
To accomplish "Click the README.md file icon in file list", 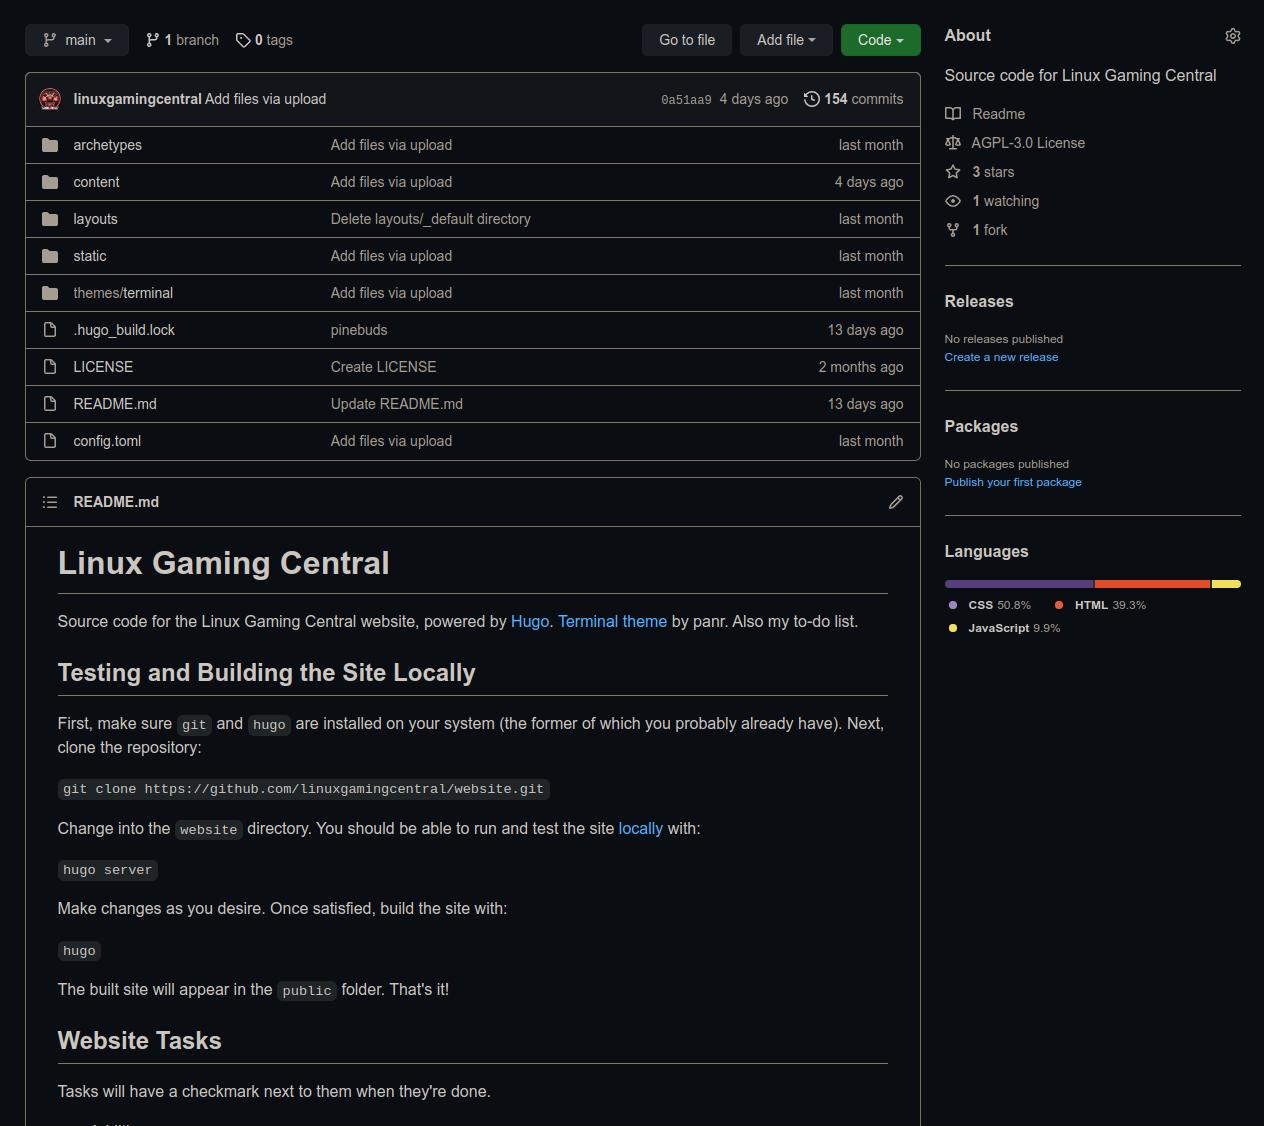I will 50,404.
